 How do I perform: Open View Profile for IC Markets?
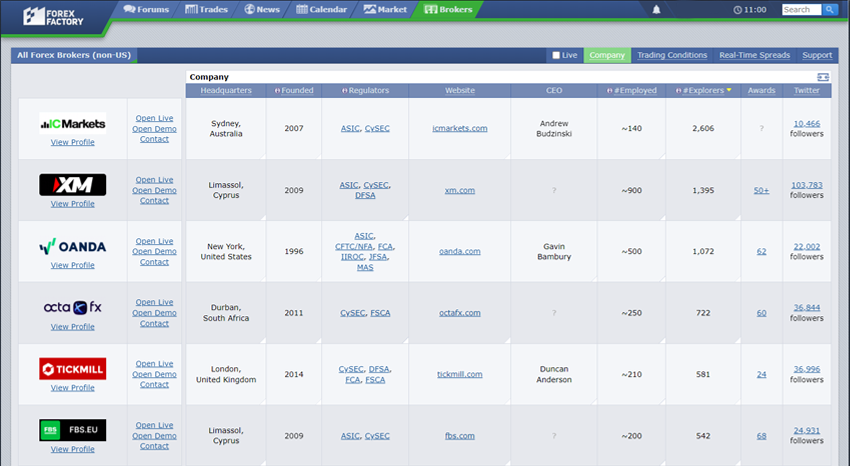(73, 142)
